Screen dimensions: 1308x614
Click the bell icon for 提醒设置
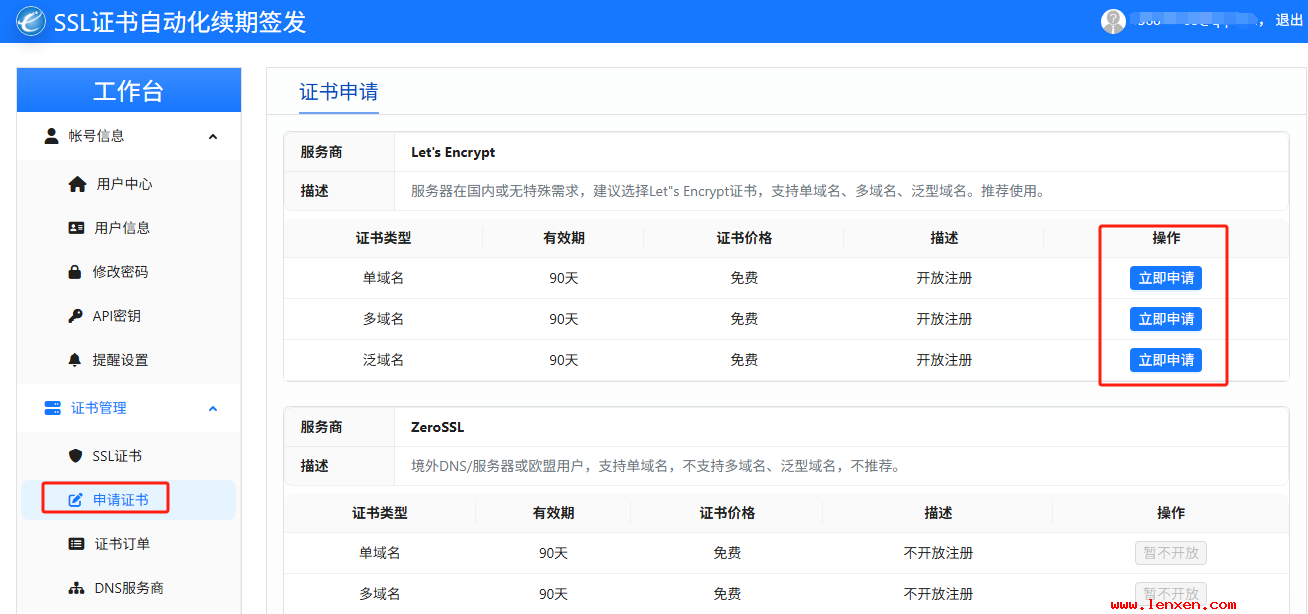point(75,360)
